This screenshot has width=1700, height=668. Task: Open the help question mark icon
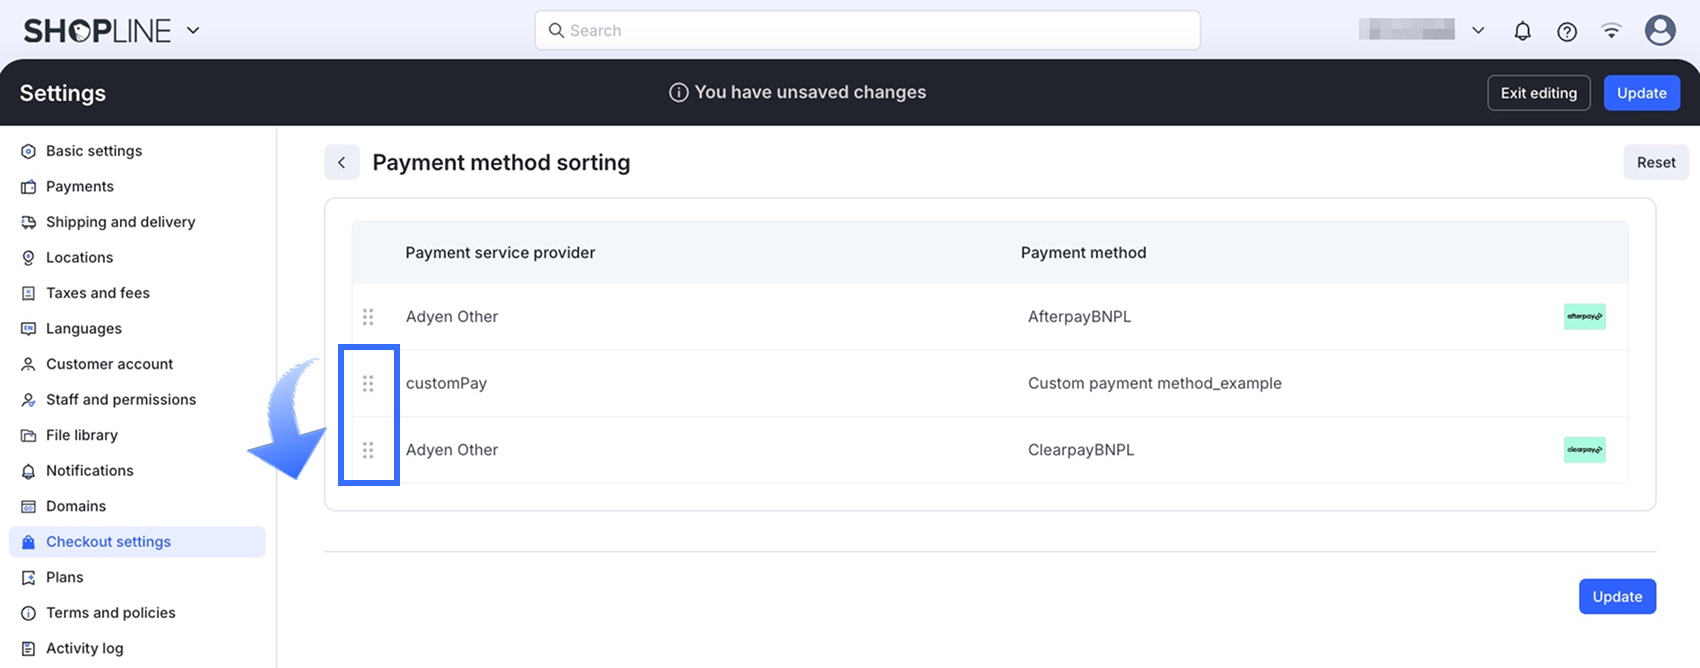click(1567, 31)
